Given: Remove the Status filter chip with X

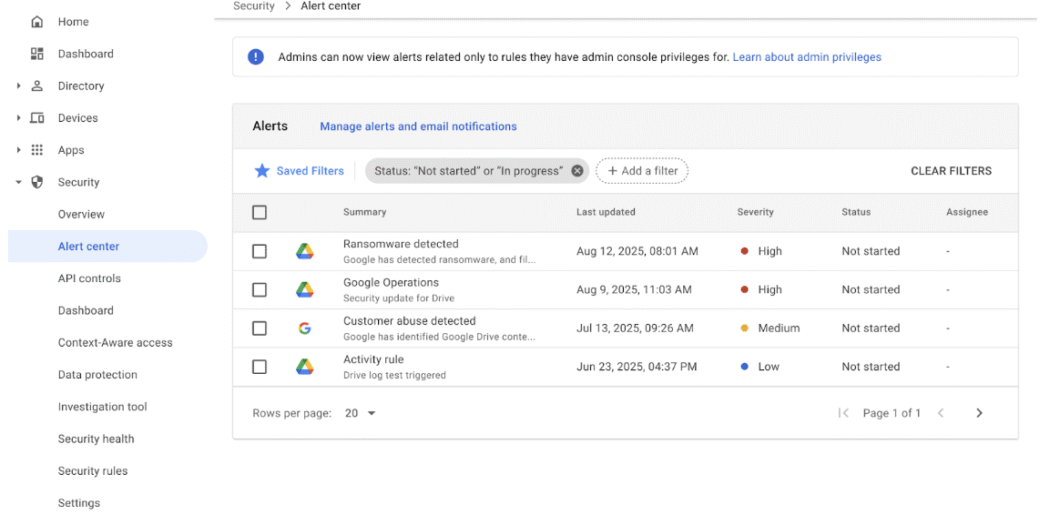Looking at the screenshot, I should [x=577, y=171].
